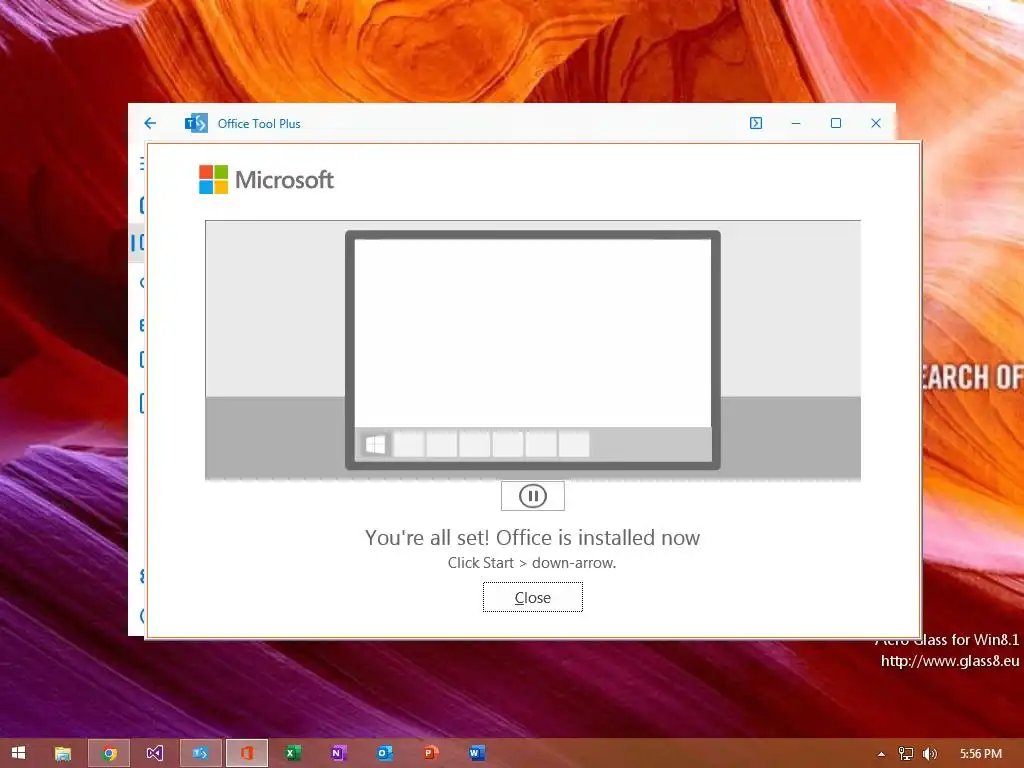Click 'You're all set! Office is installed now' text

point(532,537)
